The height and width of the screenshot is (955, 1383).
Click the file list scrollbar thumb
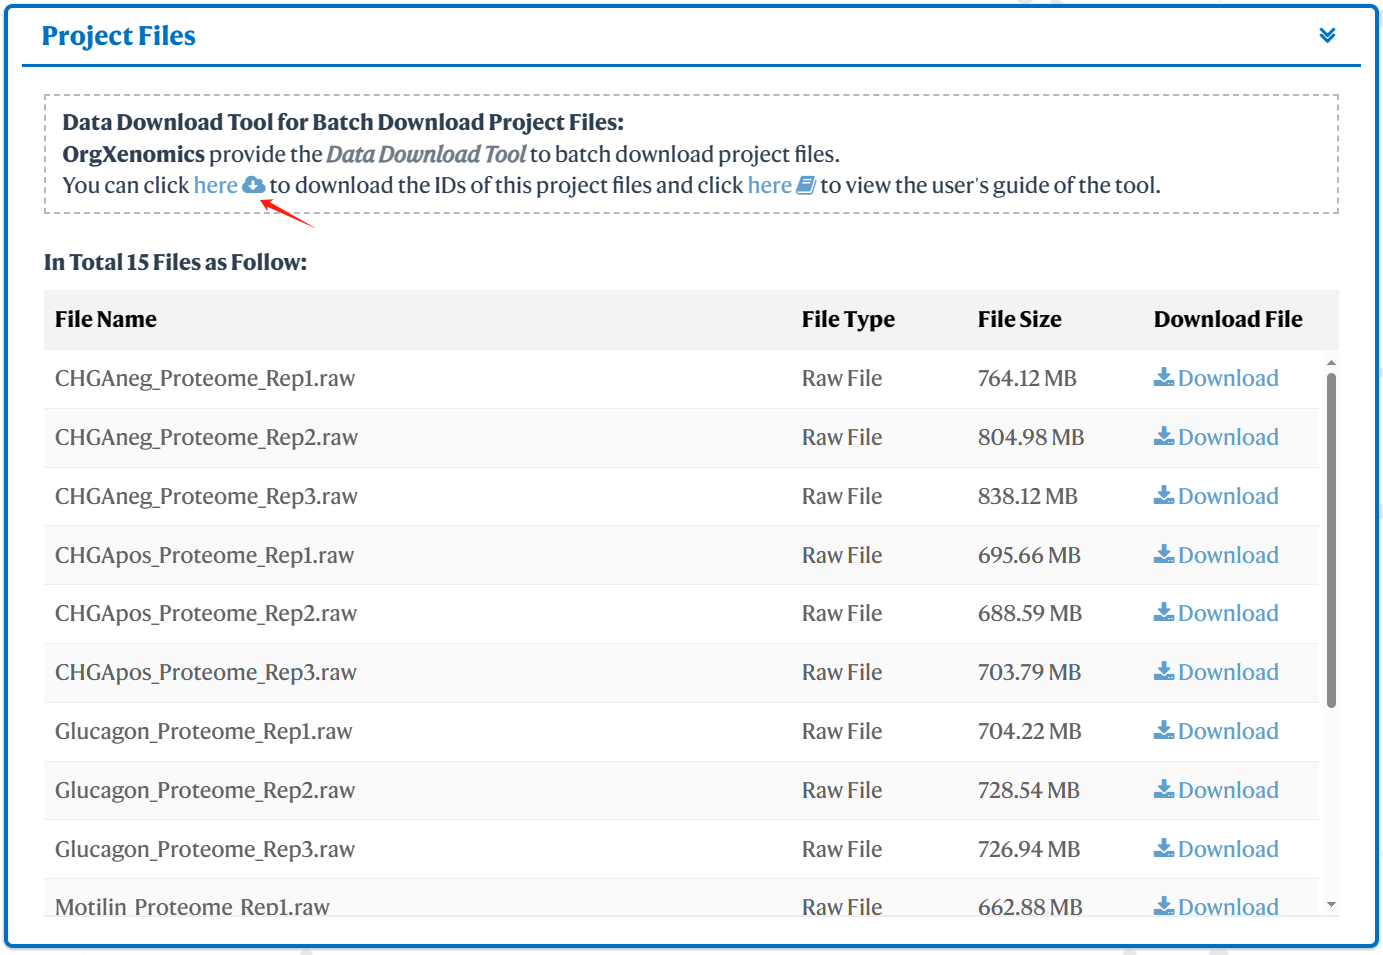pyautogui.click(x=1331, y=540)
